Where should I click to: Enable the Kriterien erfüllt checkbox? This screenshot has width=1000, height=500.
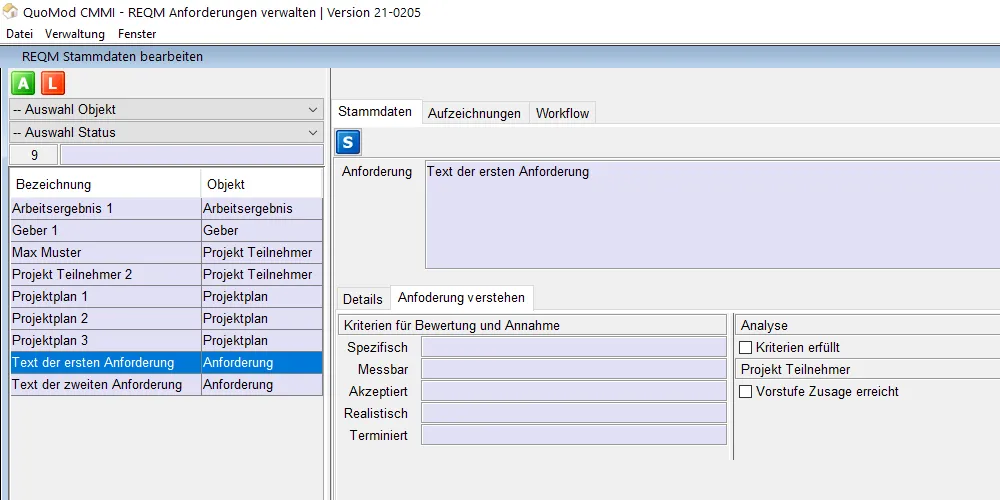coord(745,347)
